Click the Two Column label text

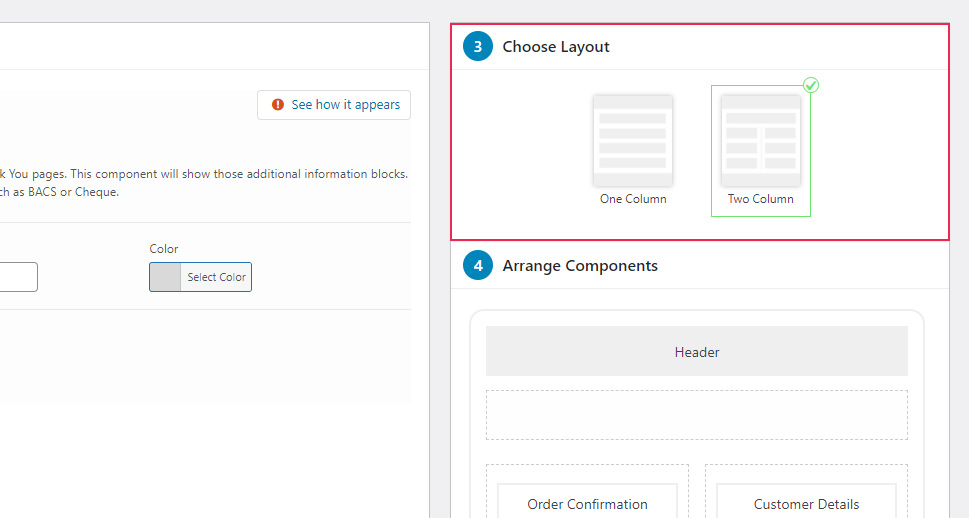click(761, 199)
